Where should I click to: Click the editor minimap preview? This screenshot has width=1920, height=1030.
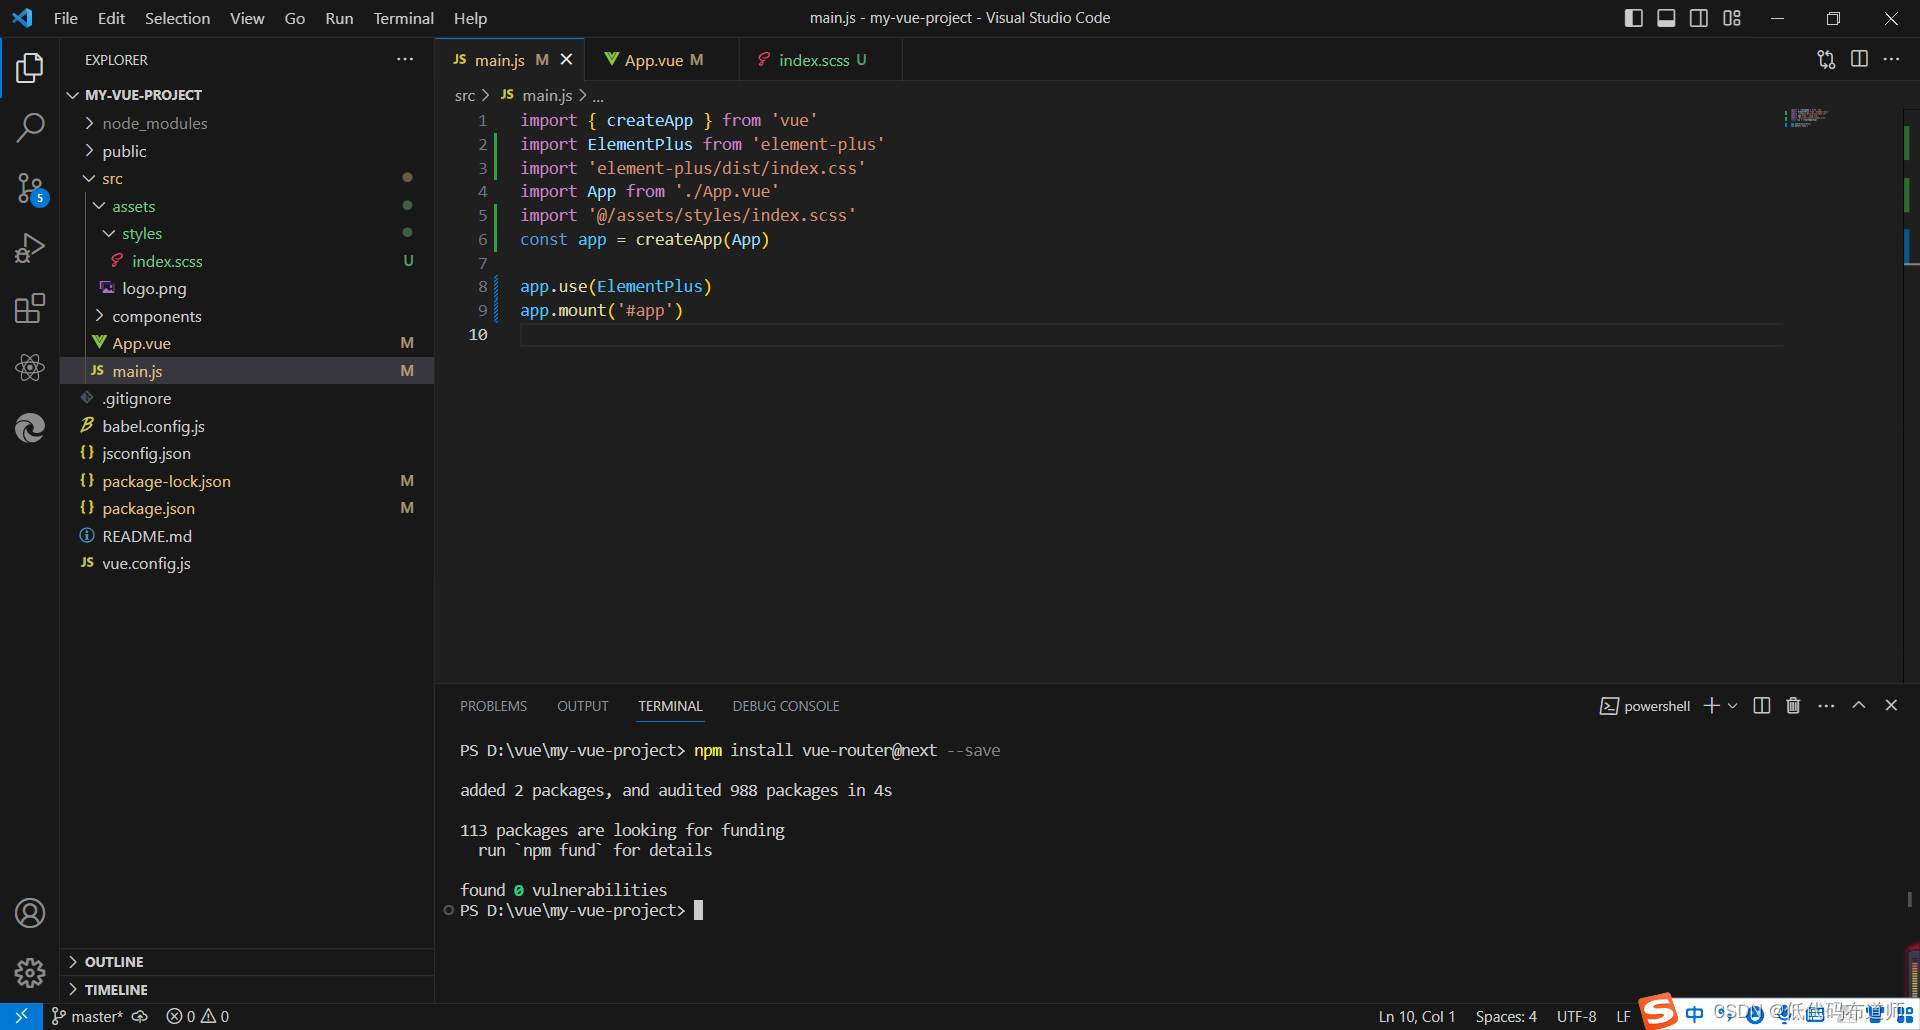coord(1806,118)
